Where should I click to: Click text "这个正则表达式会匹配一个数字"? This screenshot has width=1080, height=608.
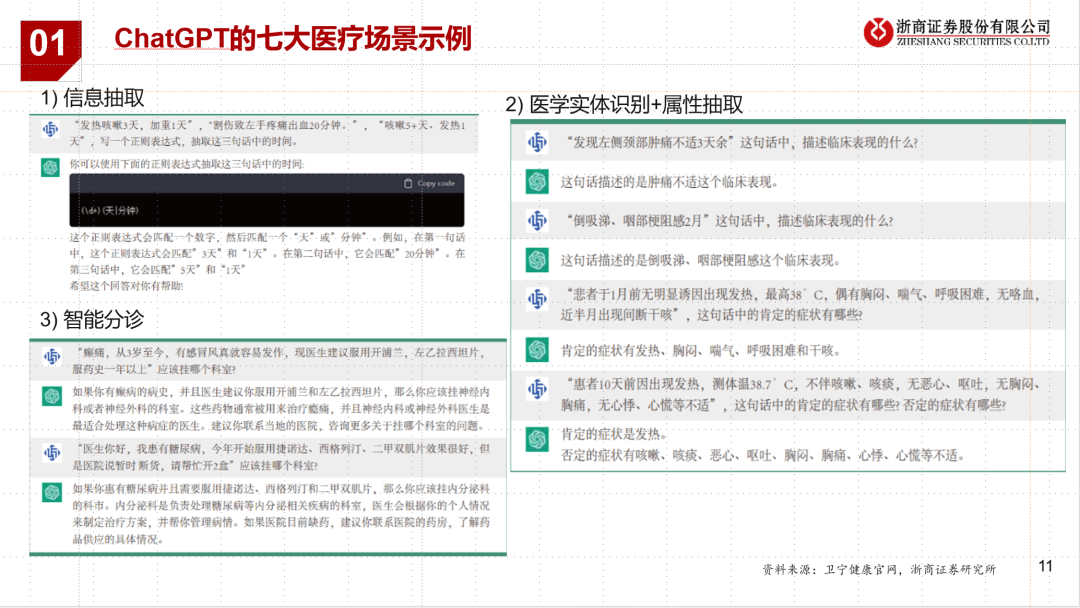click(141, 237)
